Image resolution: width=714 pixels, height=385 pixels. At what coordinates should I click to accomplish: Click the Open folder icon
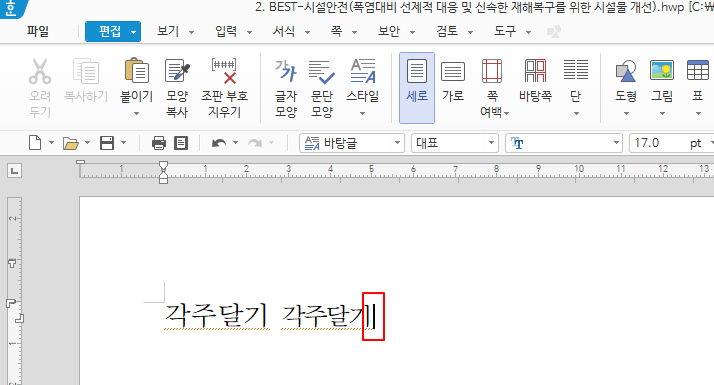coord(71,144)
